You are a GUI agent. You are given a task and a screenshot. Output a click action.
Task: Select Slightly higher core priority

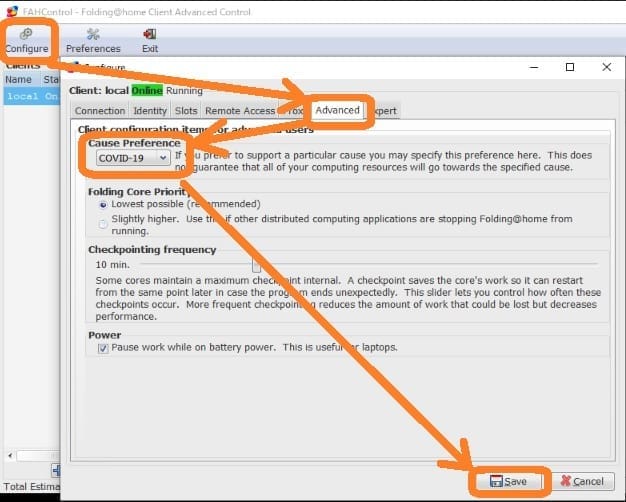103,224
